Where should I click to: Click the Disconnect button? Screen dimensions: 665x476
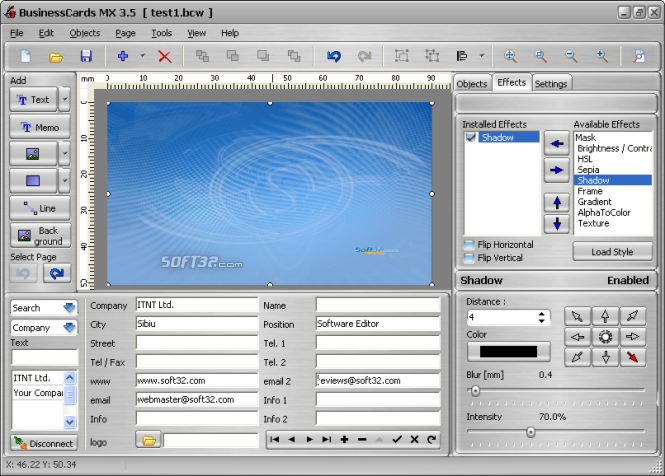point(44,443)
